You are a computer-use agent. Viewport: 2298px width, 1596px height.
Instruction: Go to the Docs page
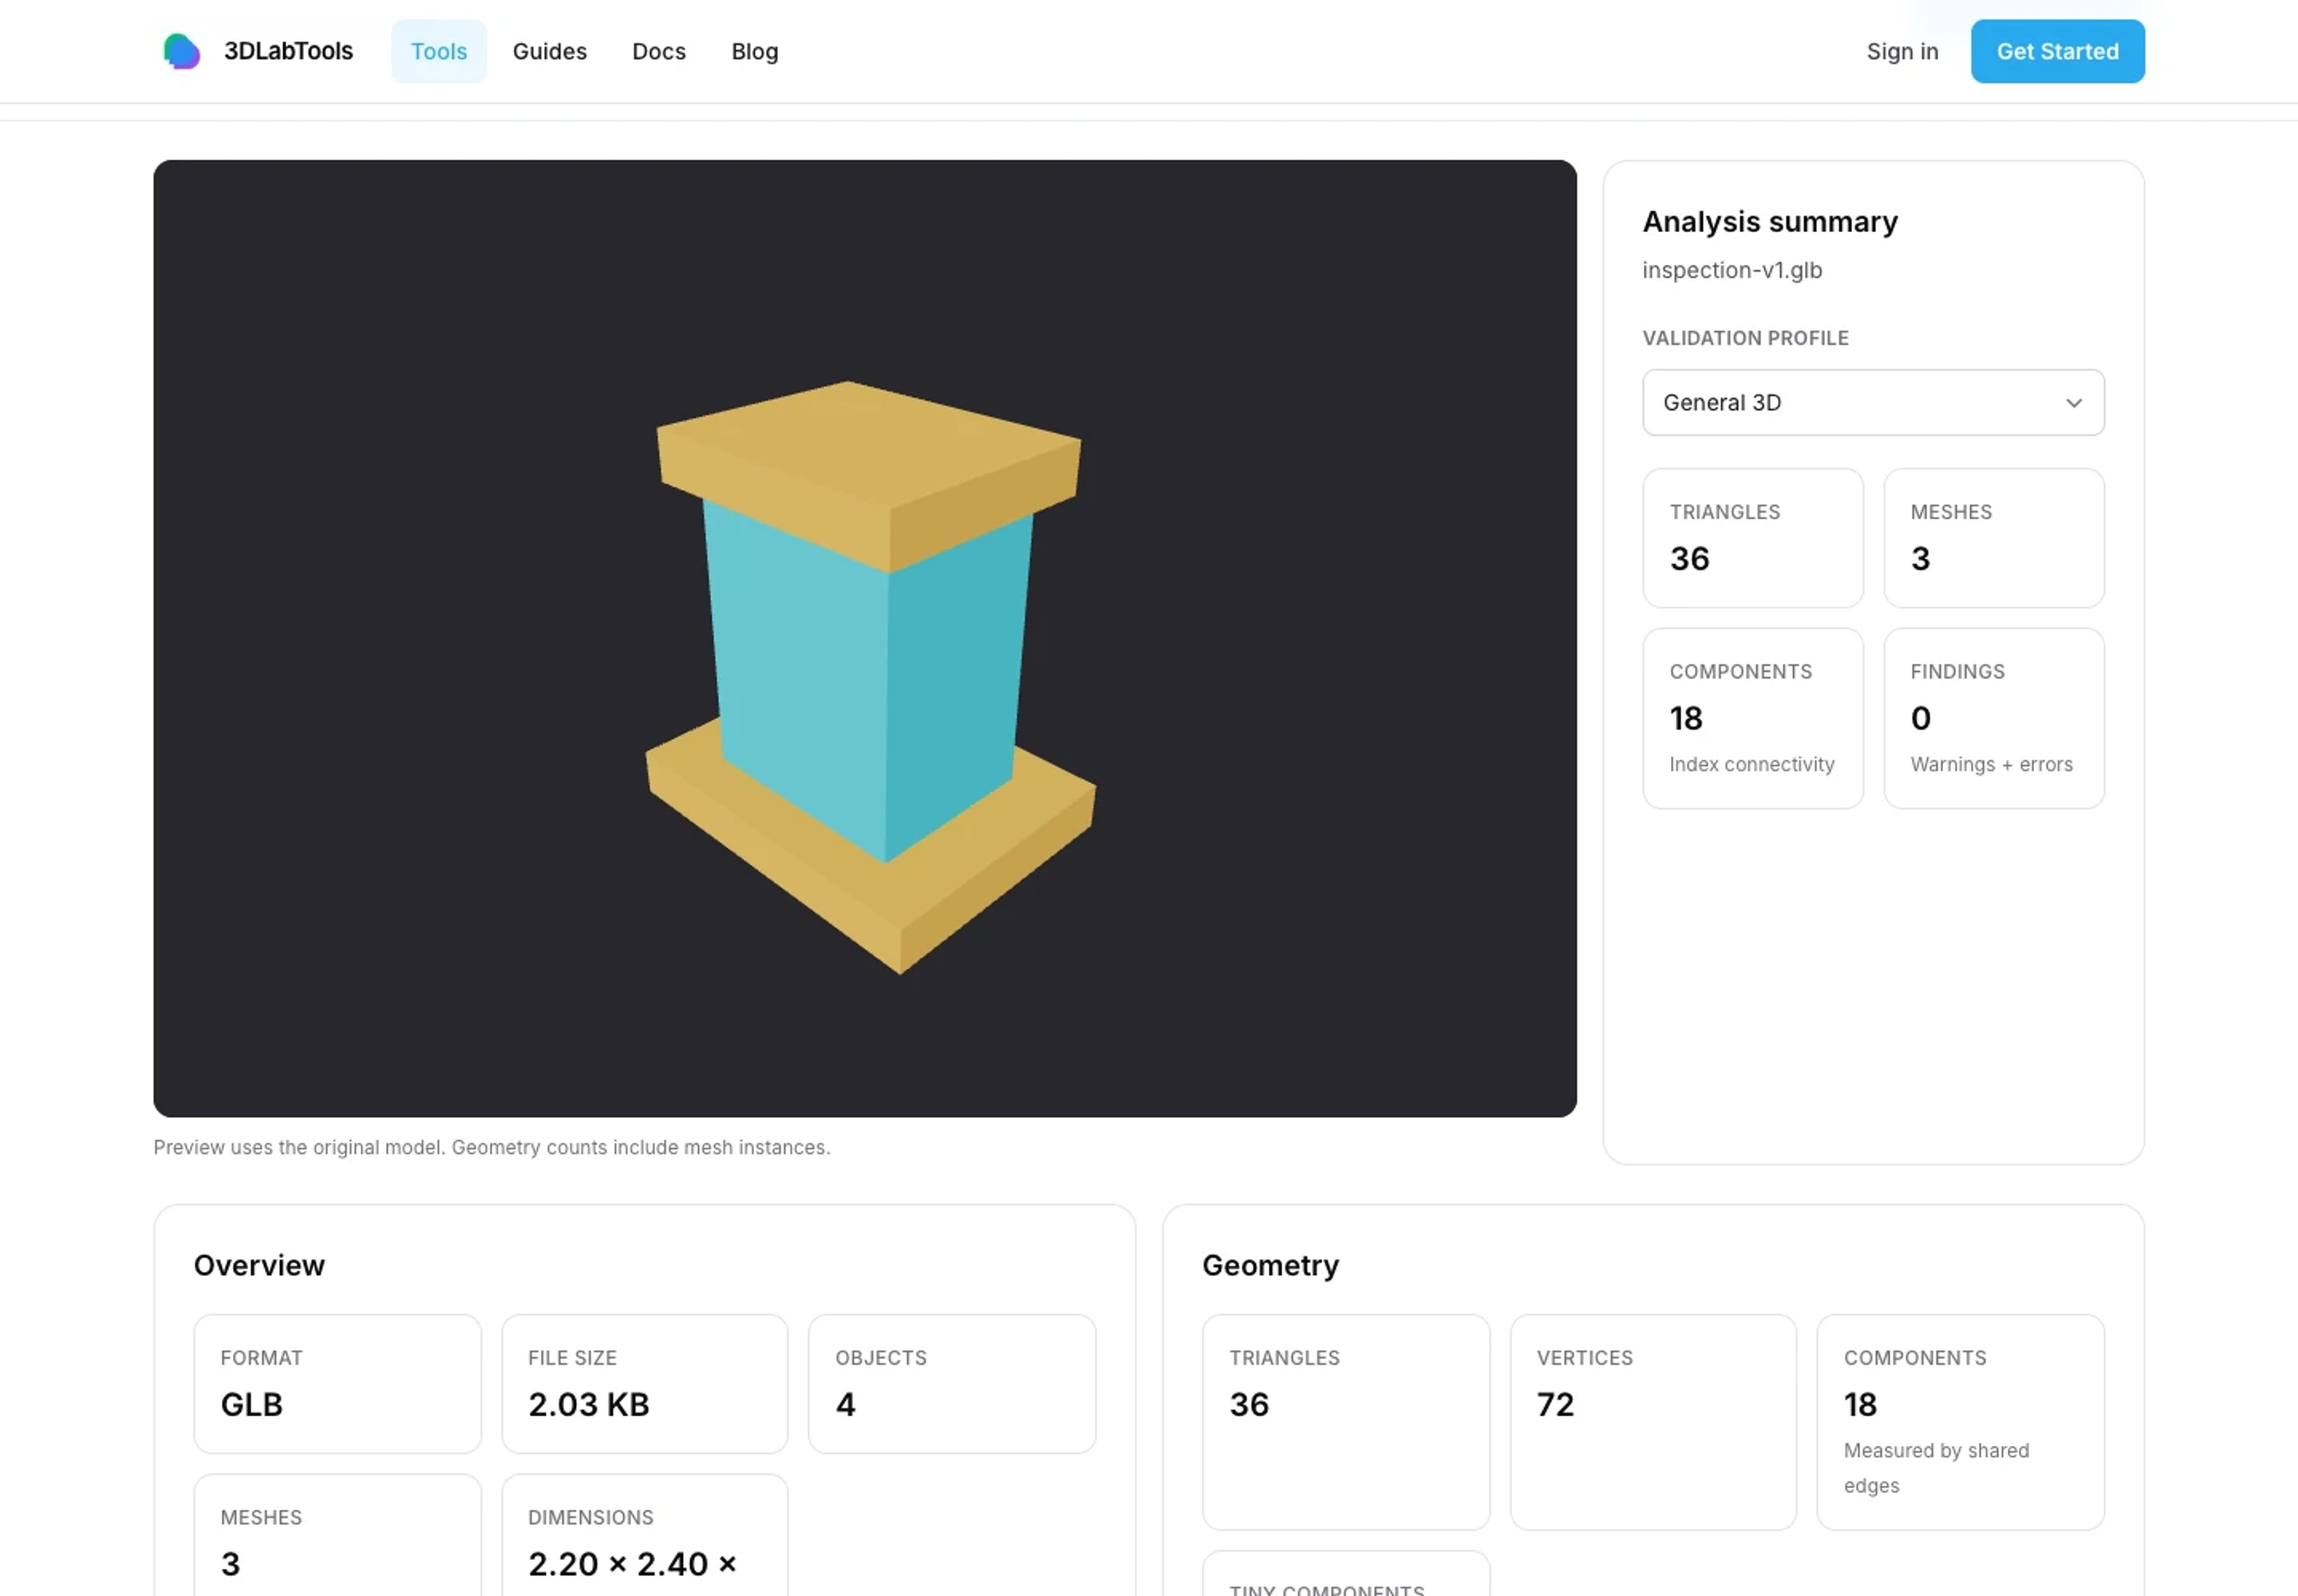click(x=659, y=51)
